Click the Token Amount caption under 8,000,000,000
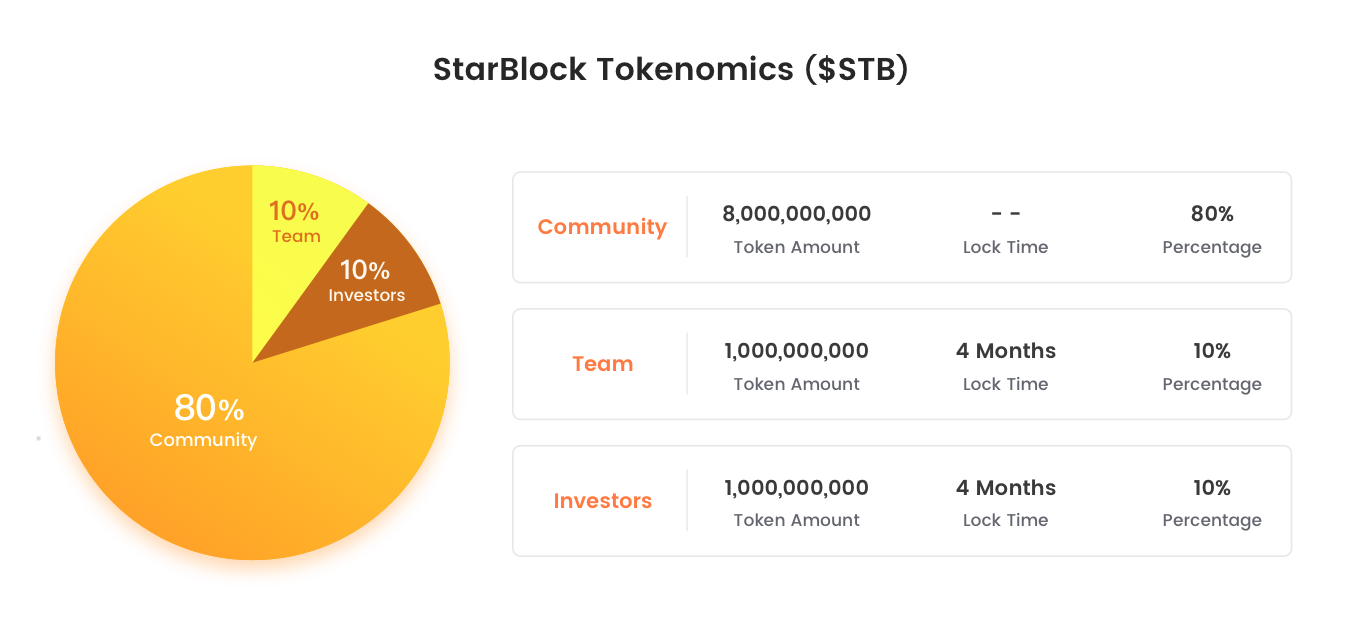 pos(796,247)
